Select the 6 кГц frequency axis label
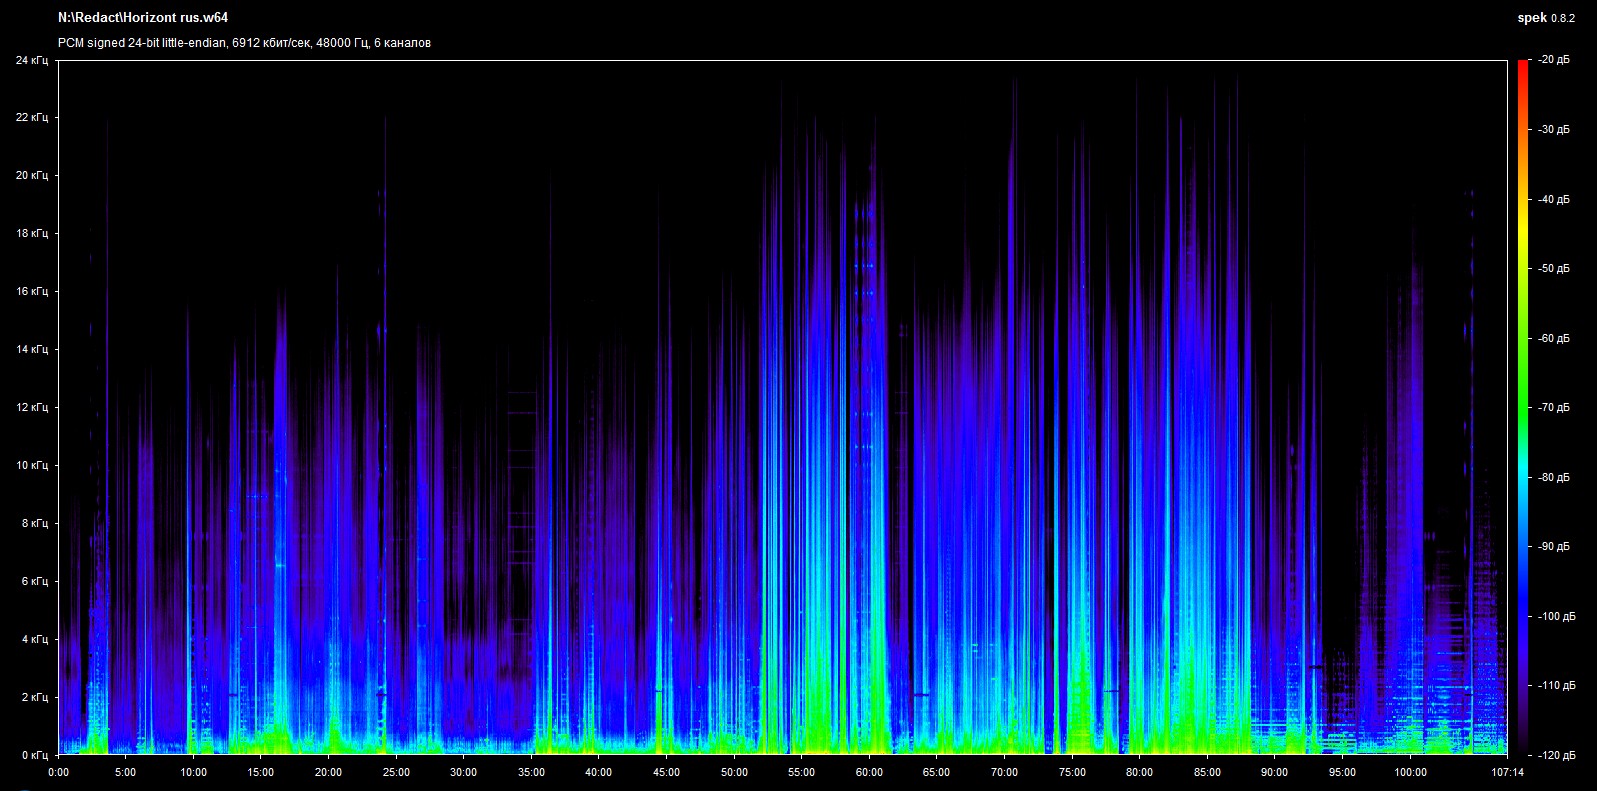 tap(33, 581)
